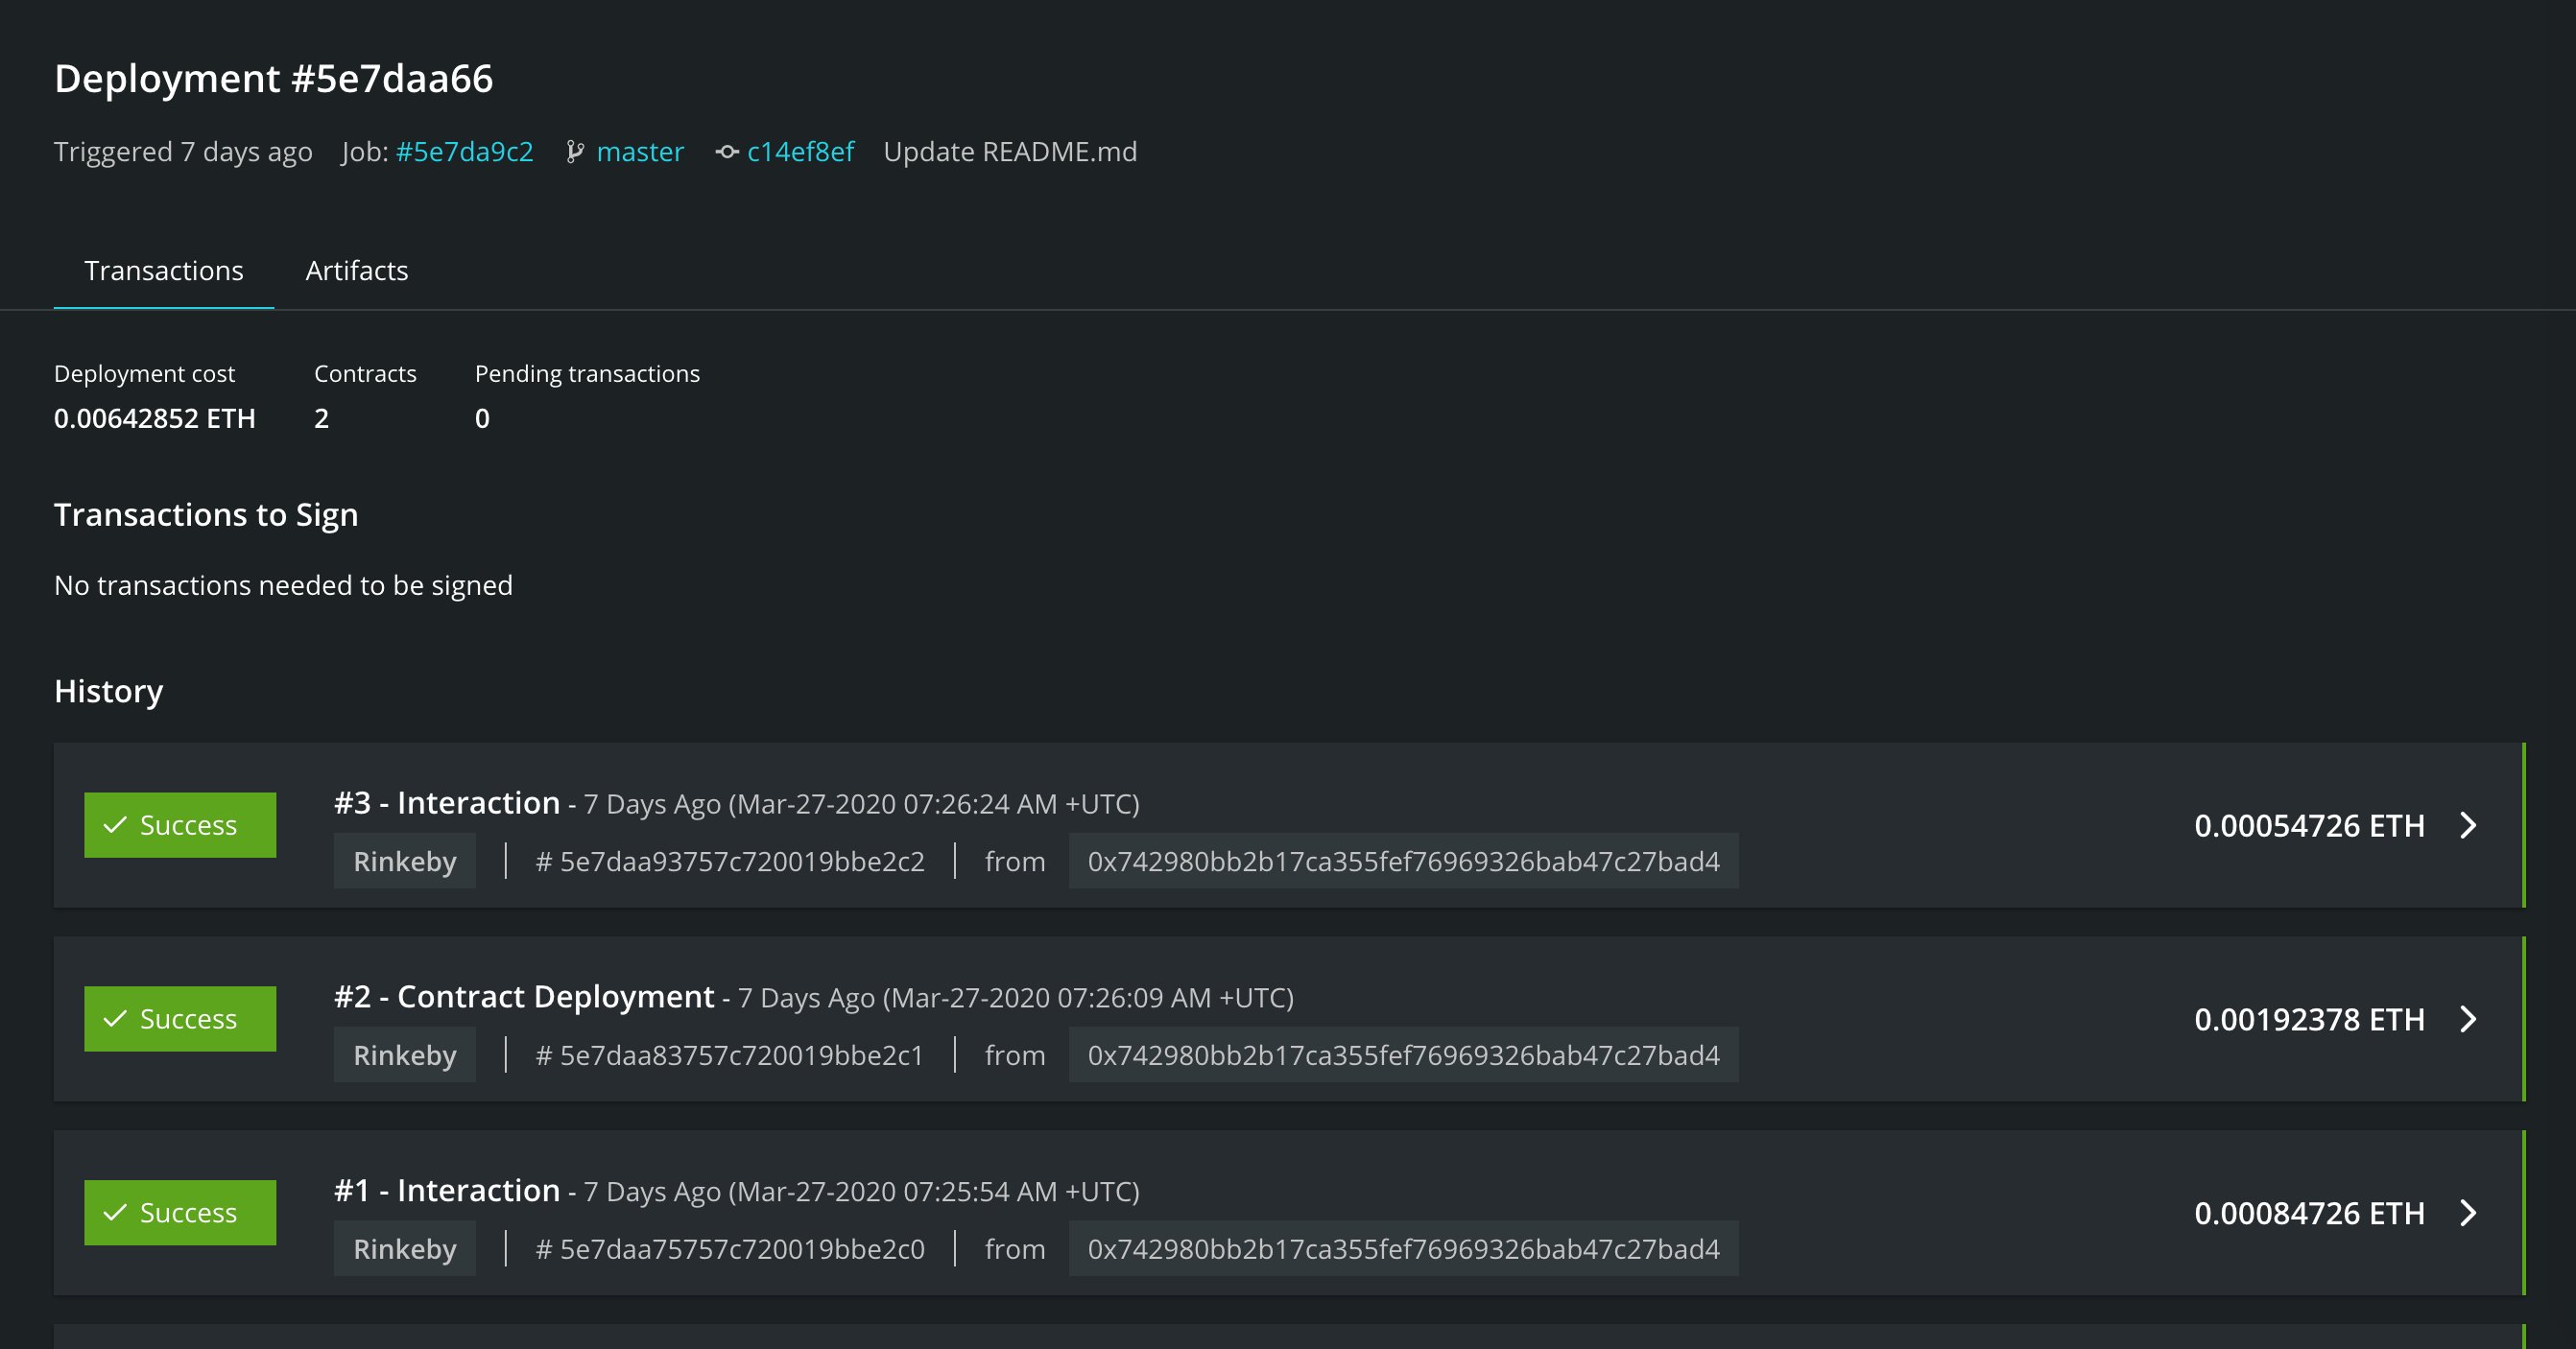
Task: Click the #1 - Interaction title
Action: tap(447, 1190)
